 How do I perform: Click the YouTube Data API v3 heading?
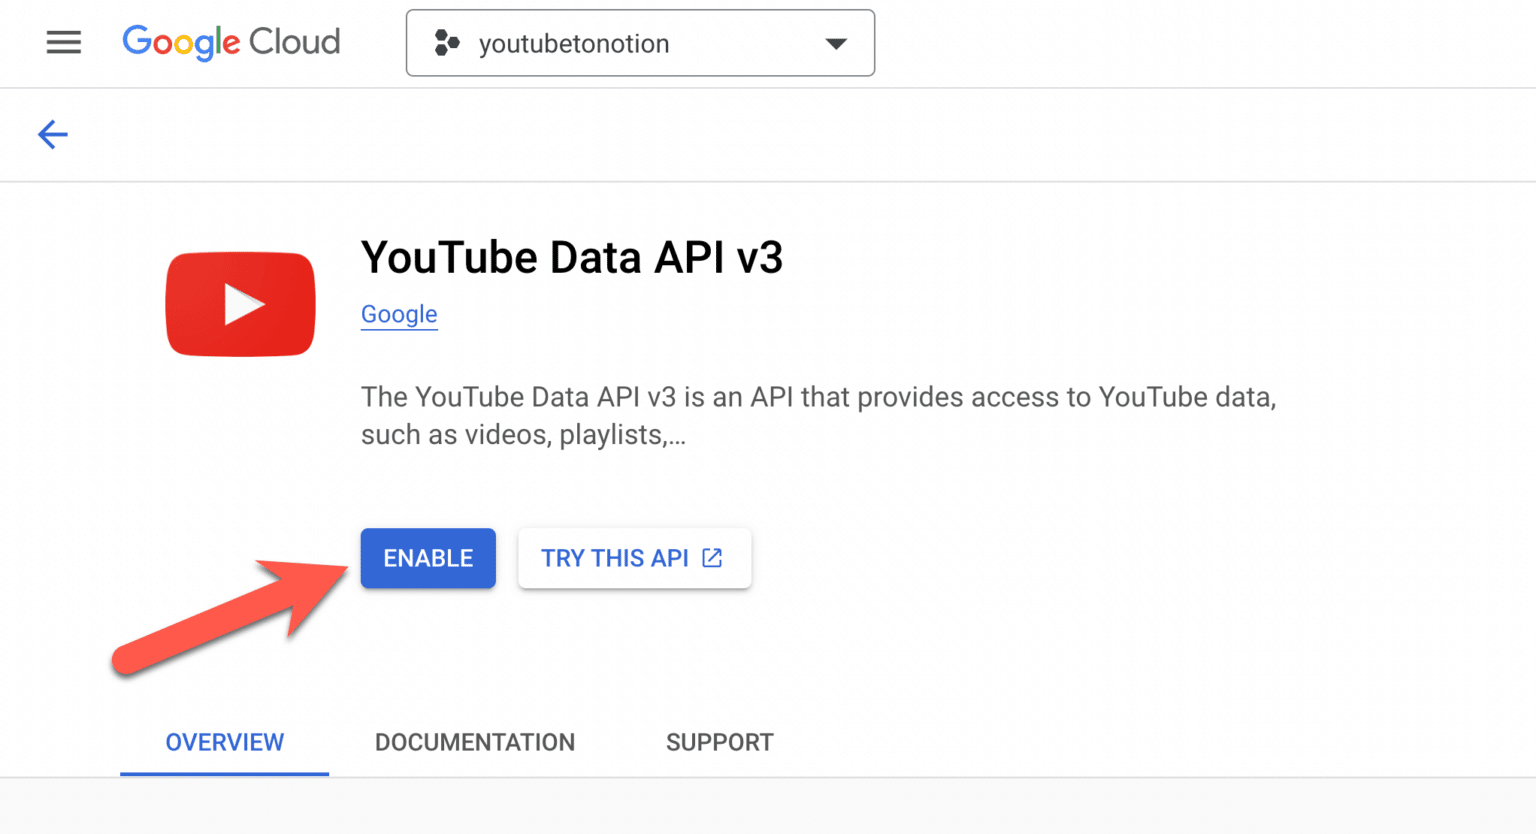click(x=572, y=257)
